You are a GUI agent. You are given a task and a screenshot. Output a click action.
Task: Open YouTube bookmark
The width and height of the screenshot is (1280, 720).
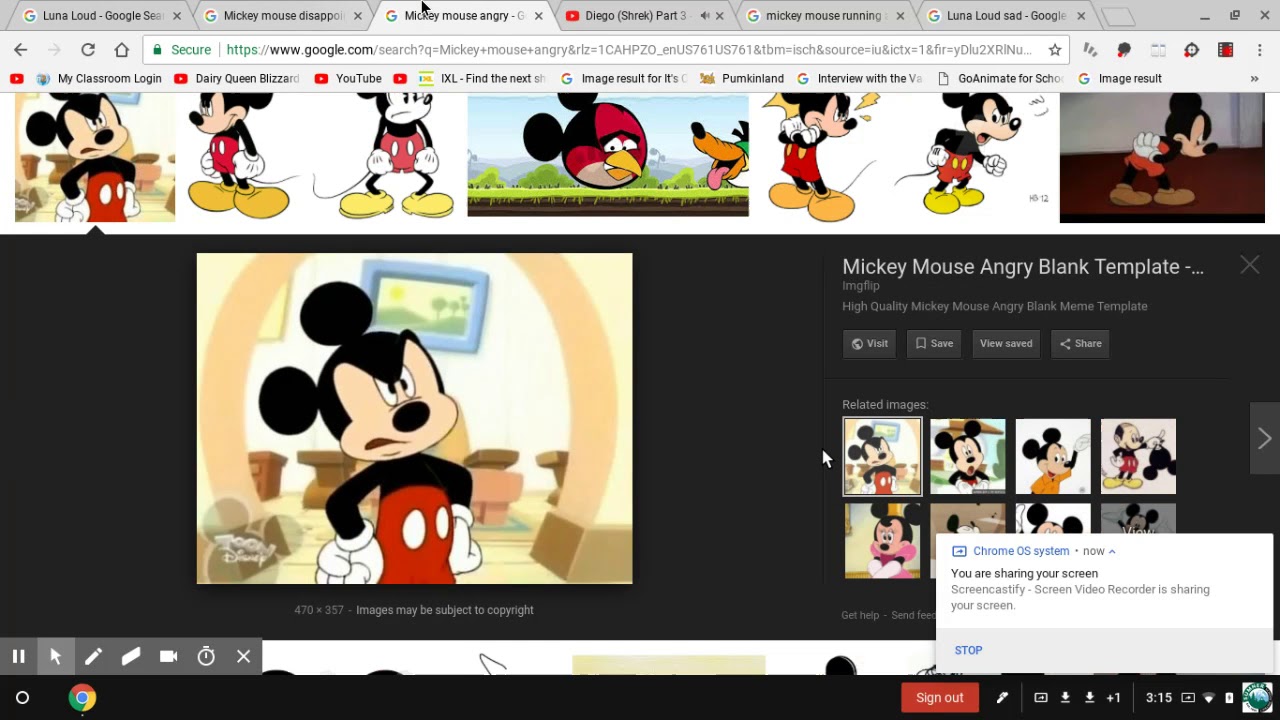pyautogui.click(x=348, y=78)
